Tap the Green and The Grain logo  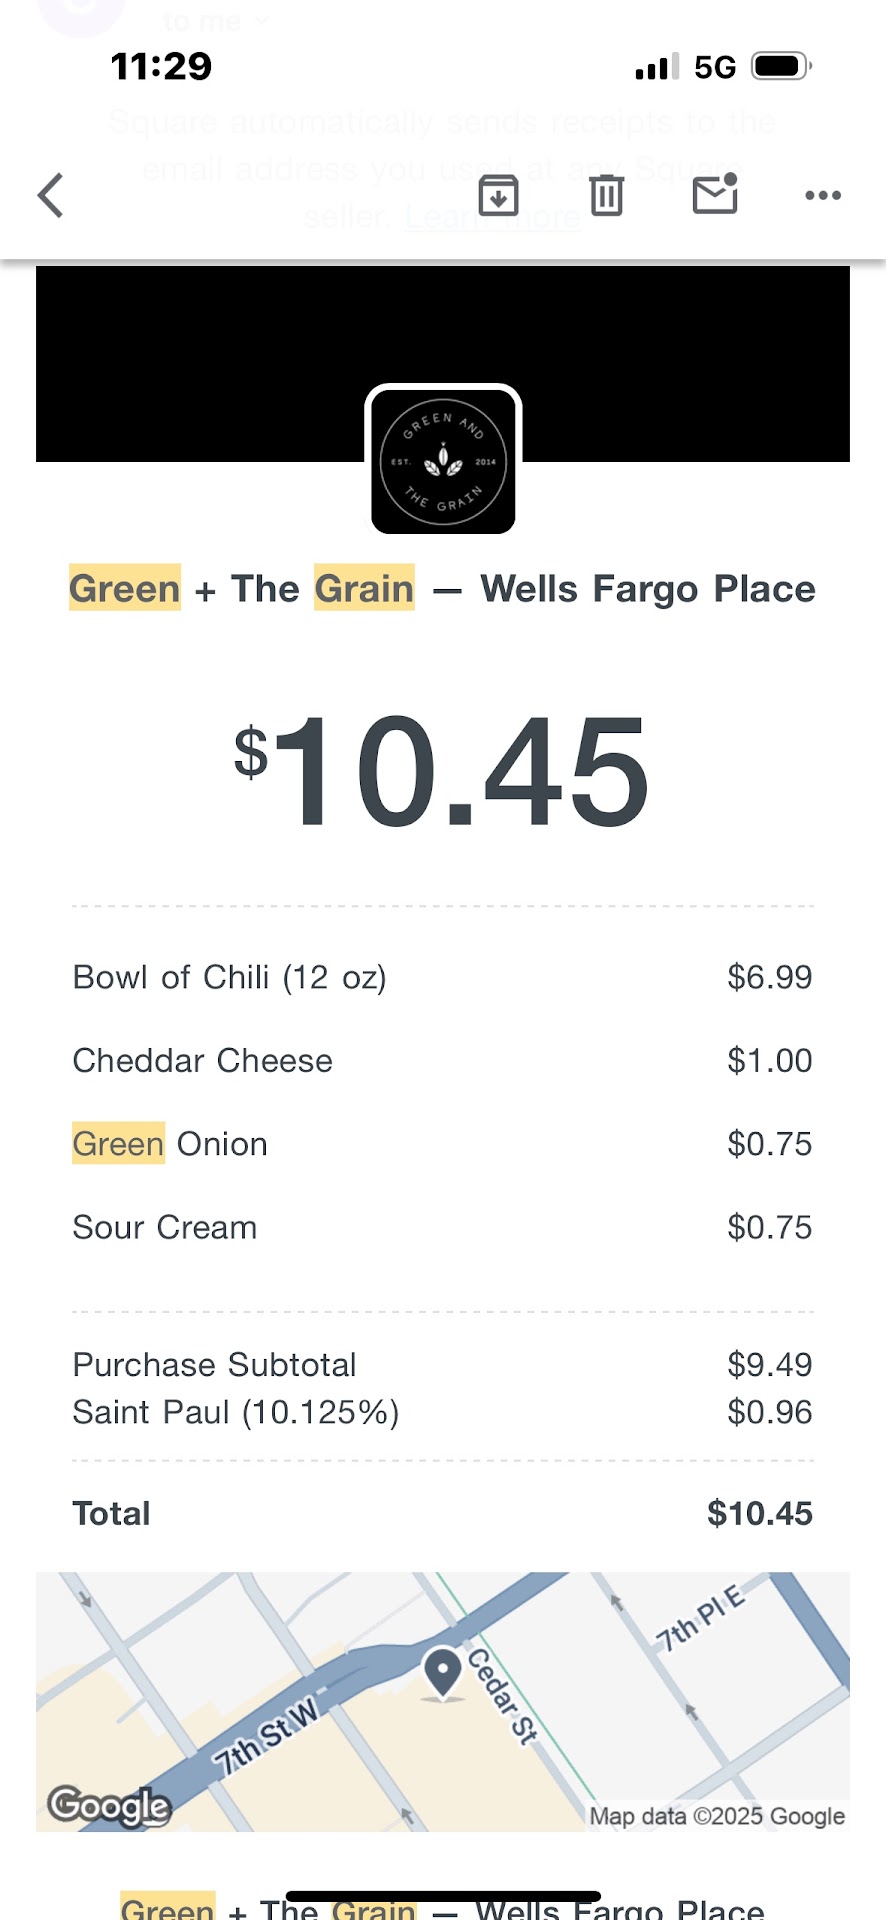(x=443, y=461)
